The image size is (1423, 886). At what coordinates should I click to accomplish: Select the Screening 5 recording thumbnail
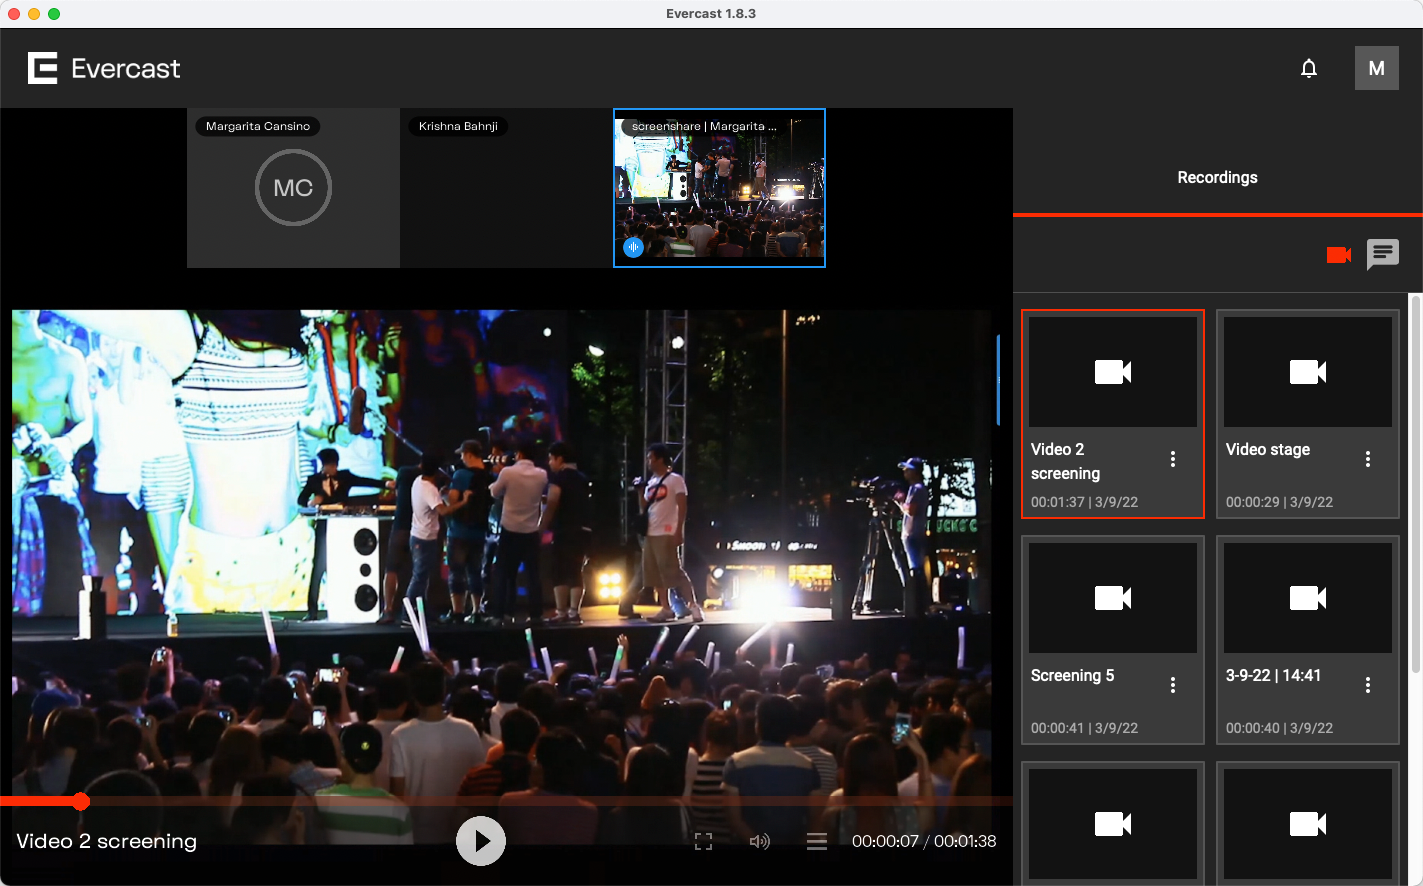coord(1113,598)
